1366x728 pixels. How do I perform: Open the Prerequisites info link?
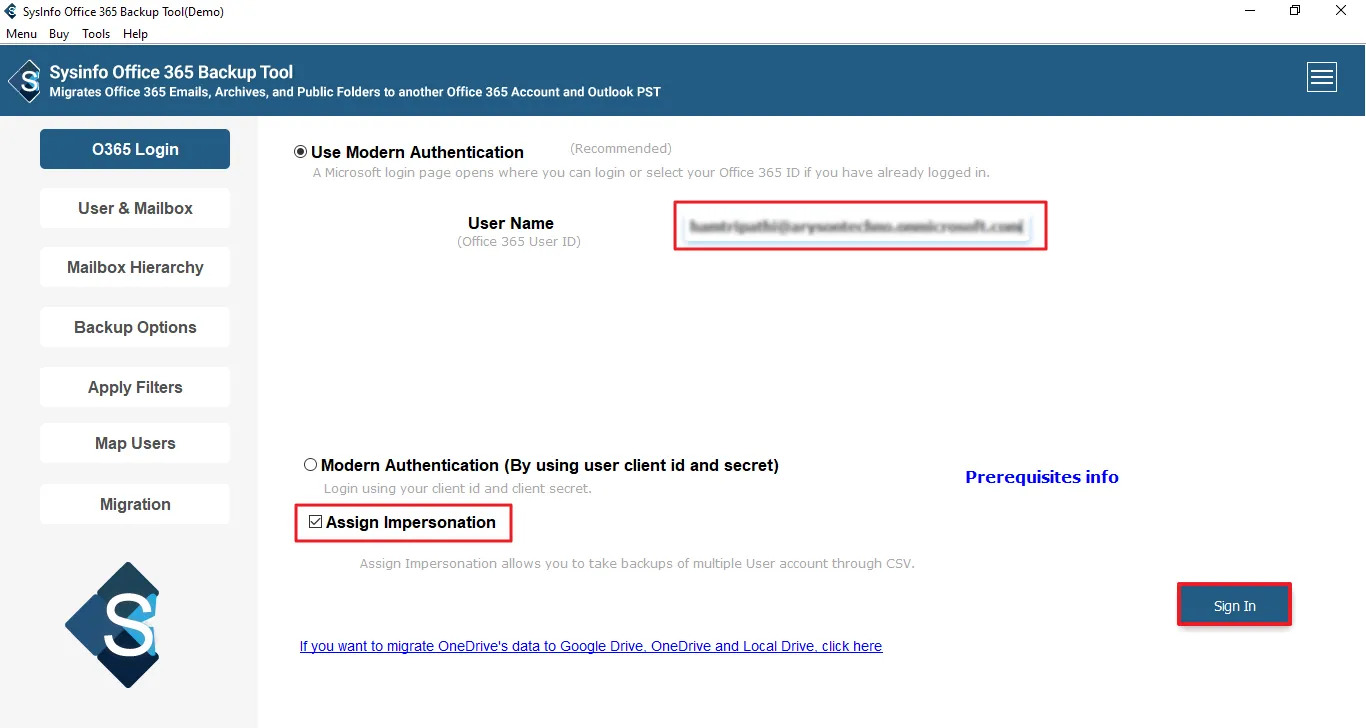(x=1042, y=477)
